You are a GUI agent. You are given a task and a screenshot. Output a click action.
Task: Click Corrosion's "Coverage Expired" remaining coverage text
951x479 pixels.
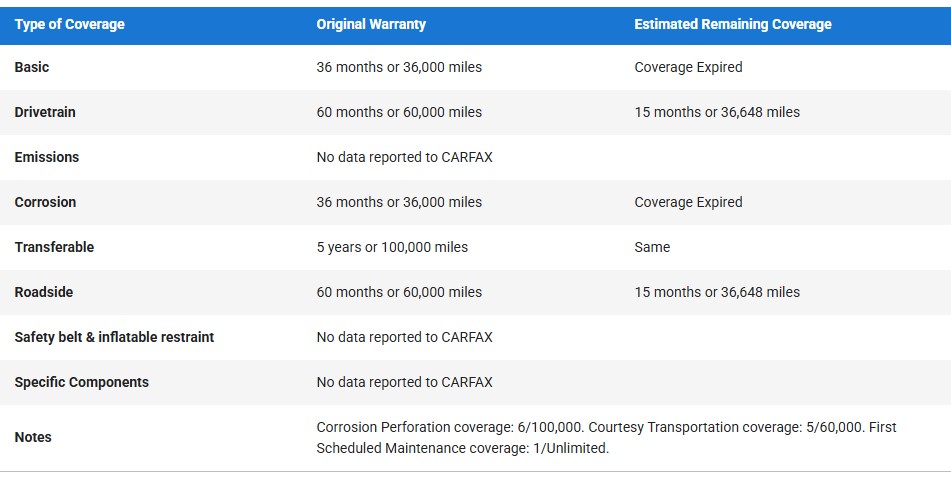tap(688, 202)
